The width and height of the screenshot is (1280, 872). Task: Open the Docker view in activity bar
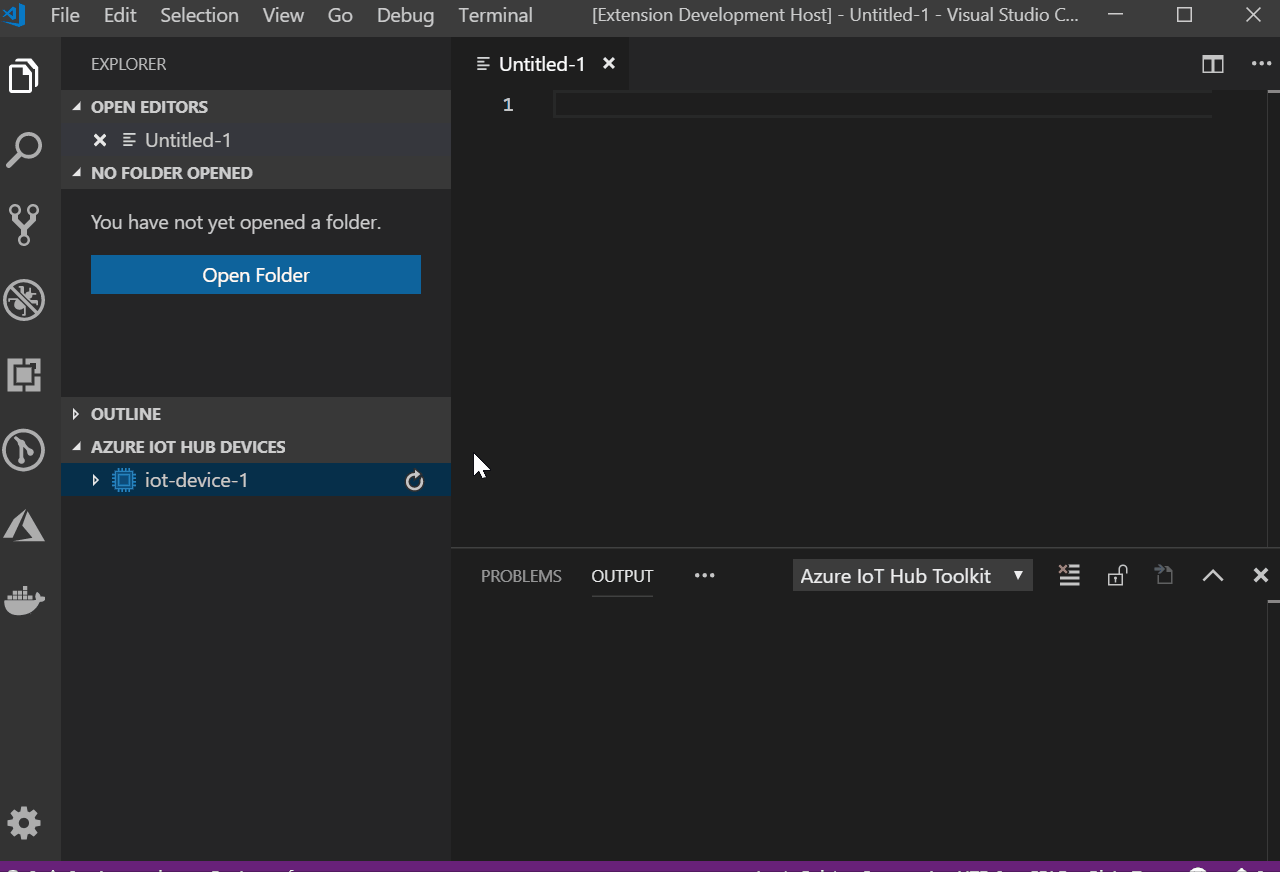(x=24, y=600)
